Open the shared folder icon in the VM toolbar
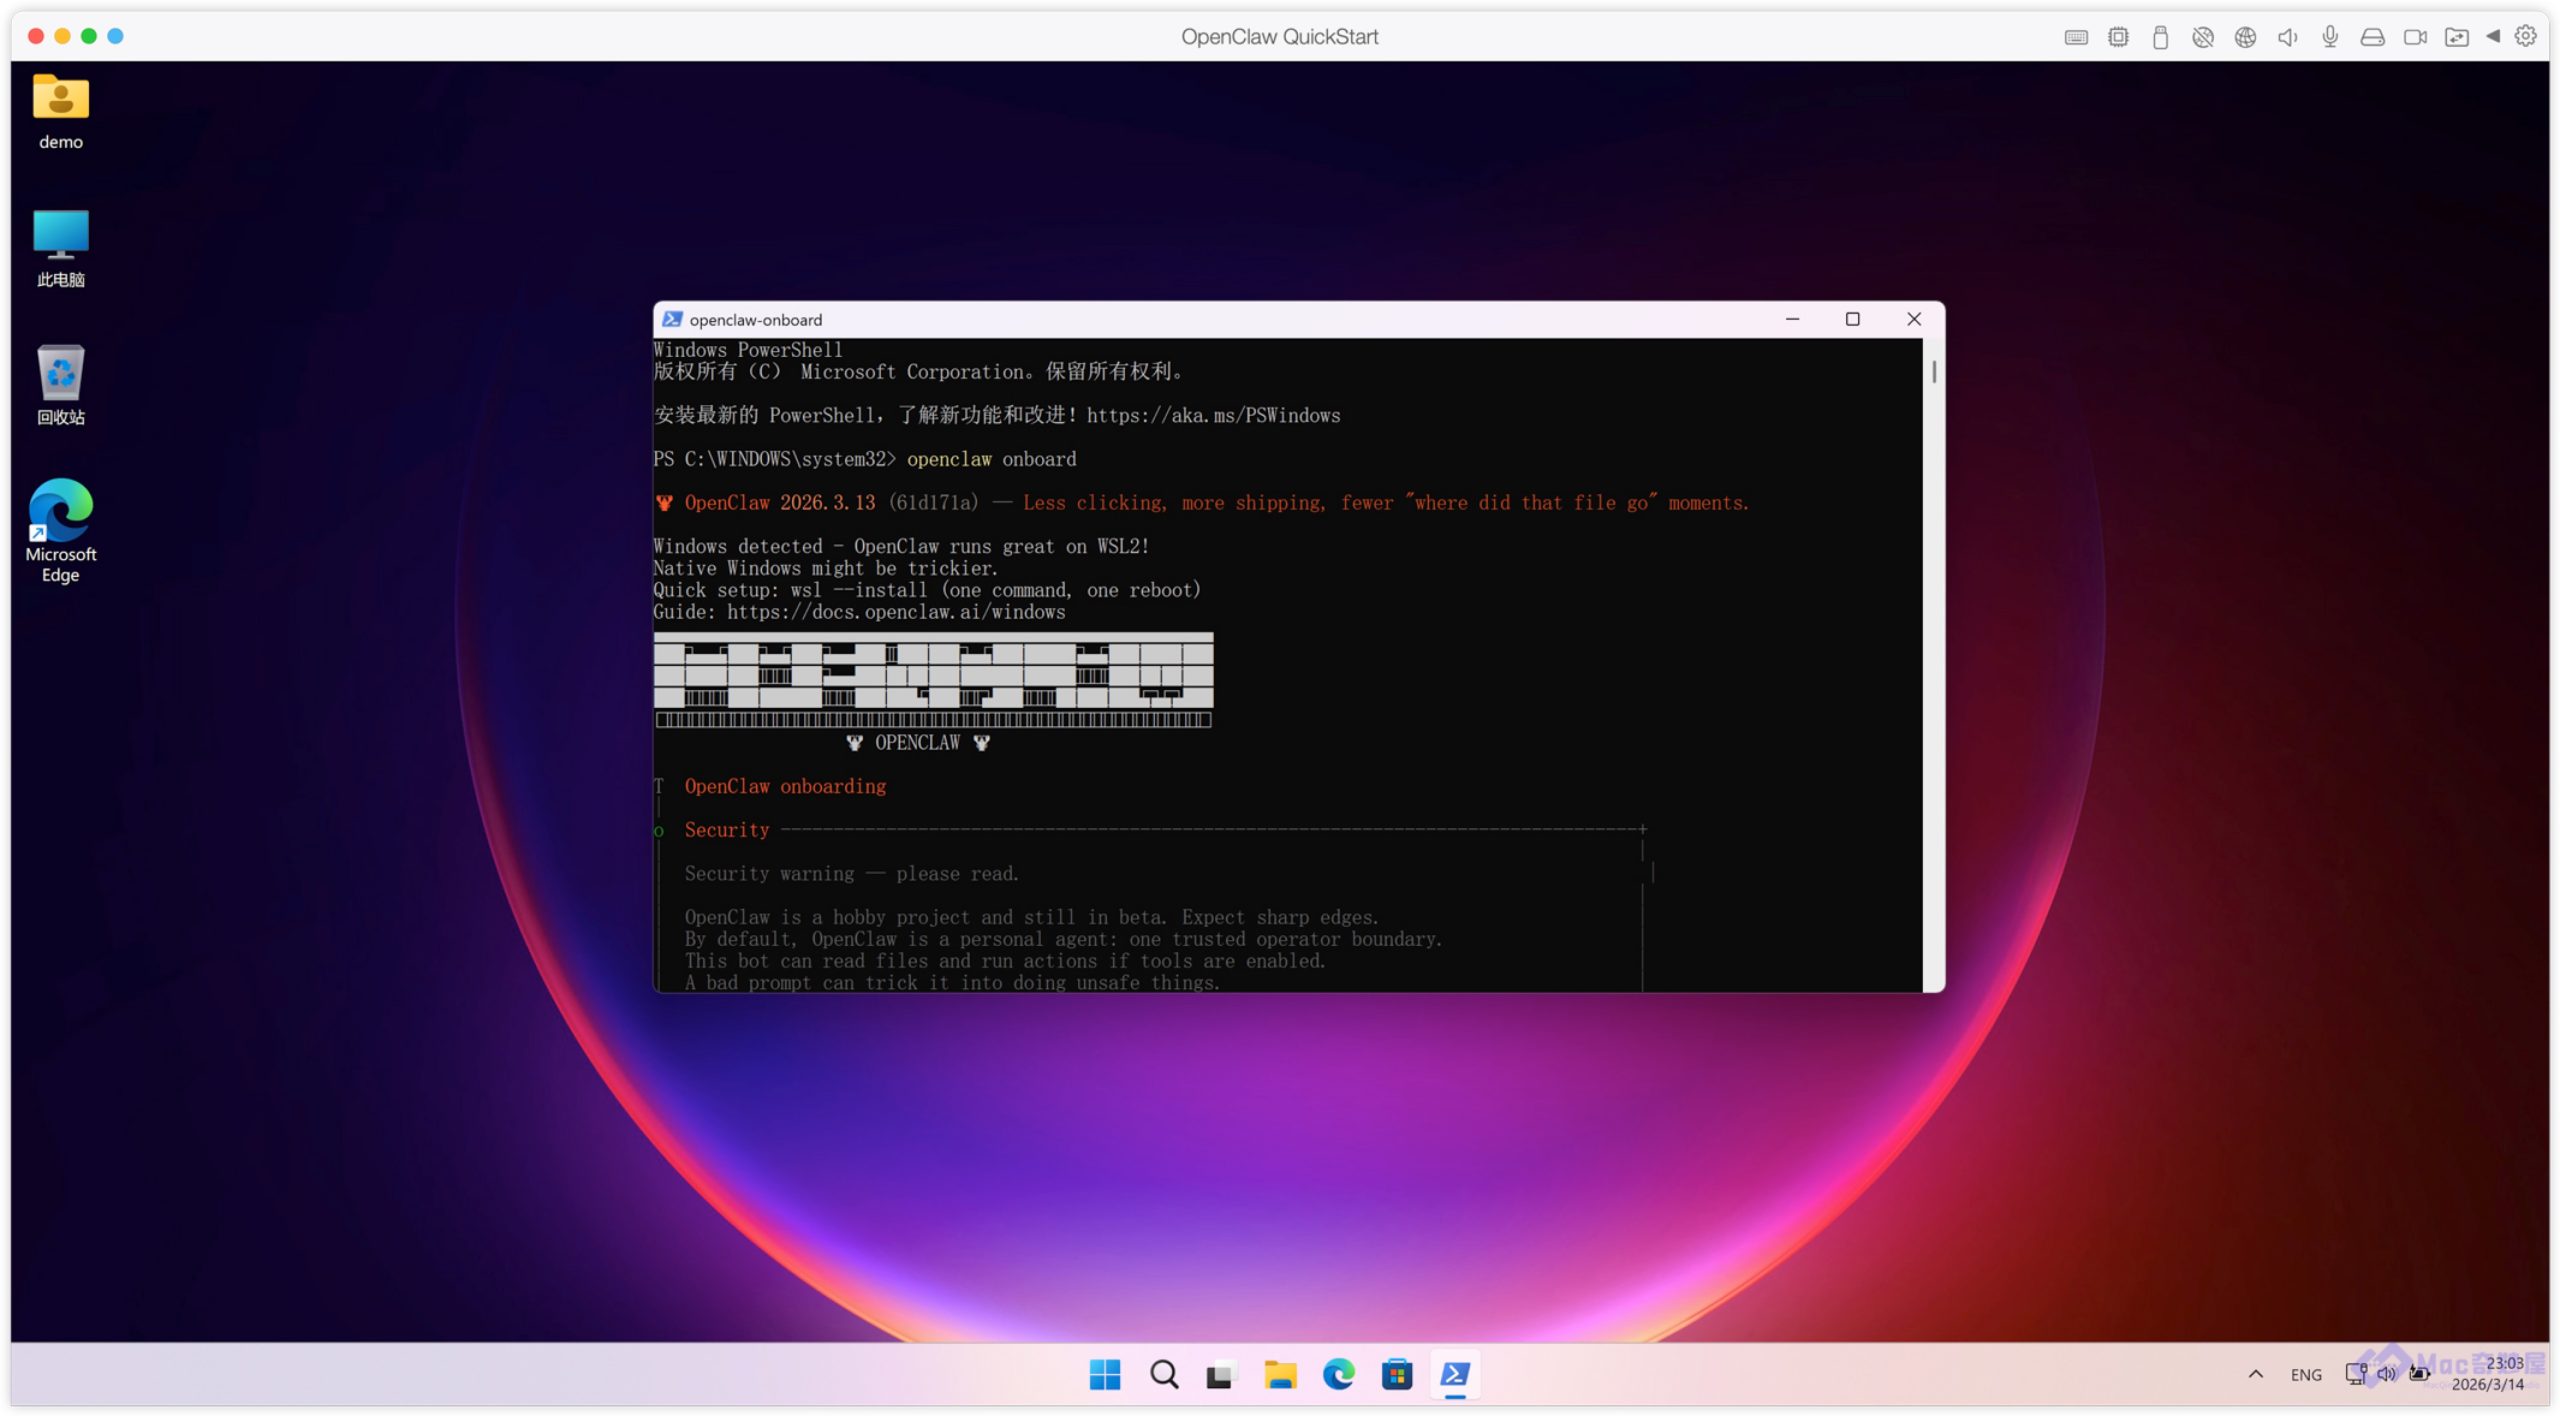 click(x=2456, y=37)
